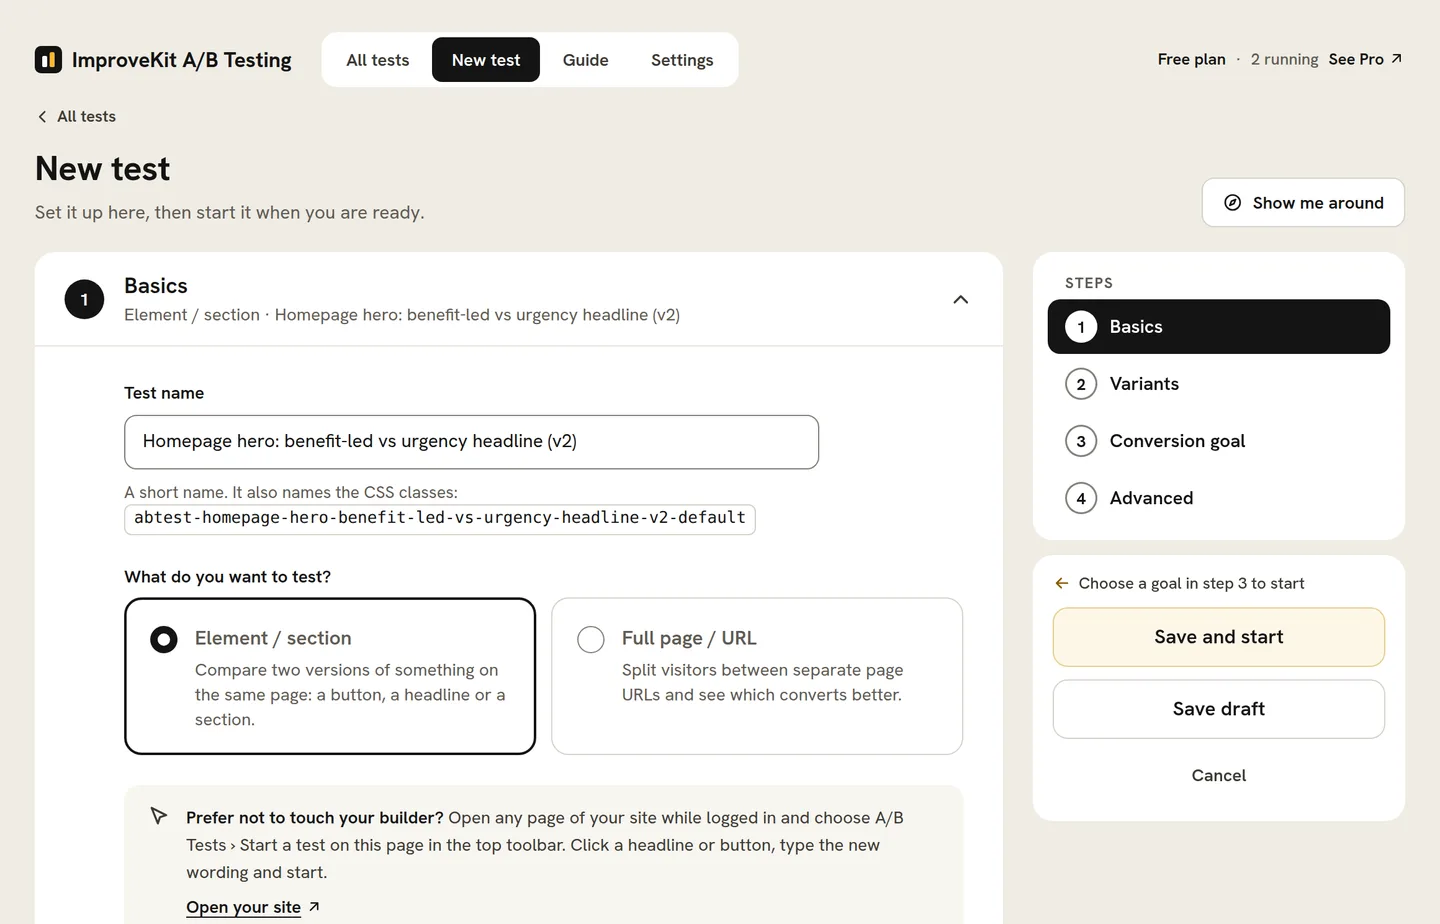Open the Guide tab

(586, 60)
